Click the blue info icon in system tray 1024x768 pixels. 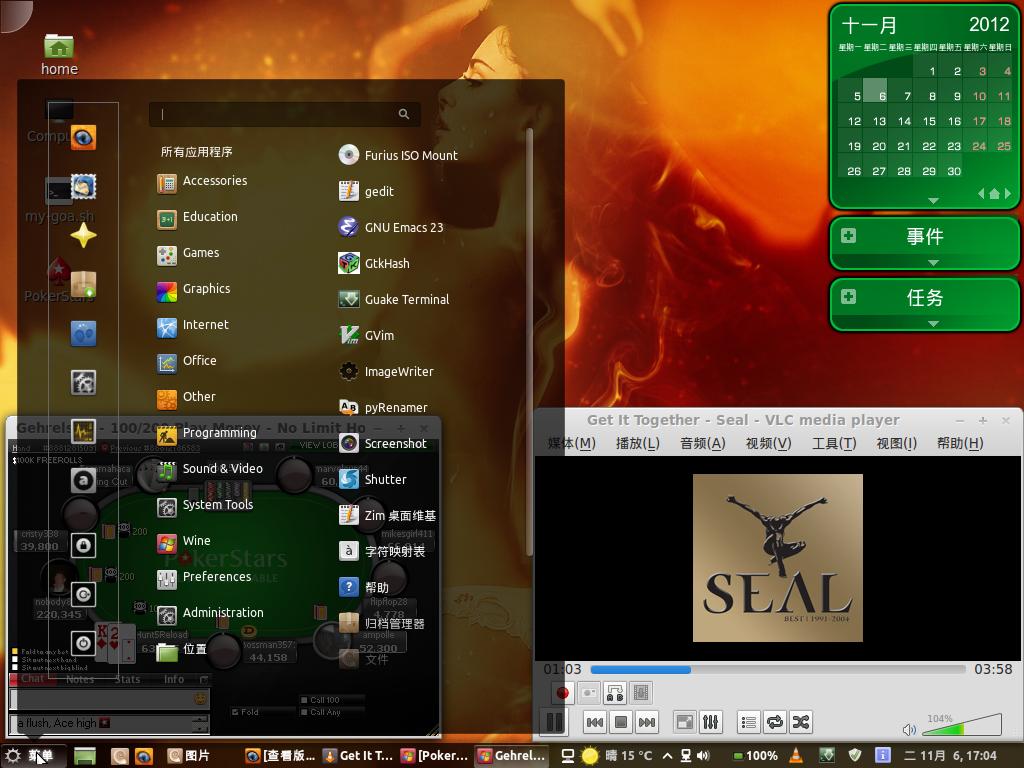[882, 756]
